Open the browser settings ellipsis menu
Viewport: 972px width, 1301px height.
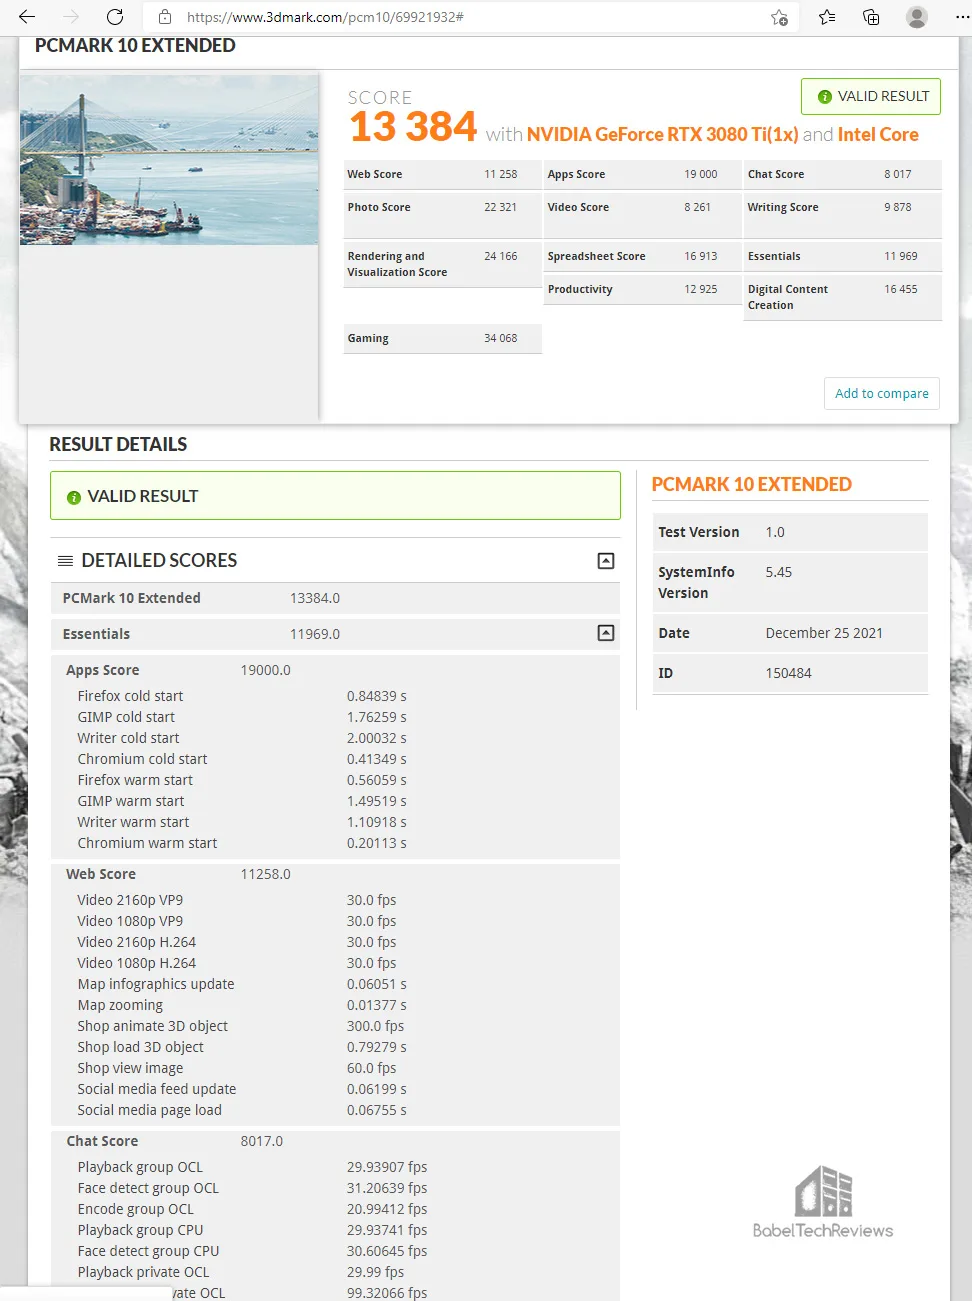(961, 17)
